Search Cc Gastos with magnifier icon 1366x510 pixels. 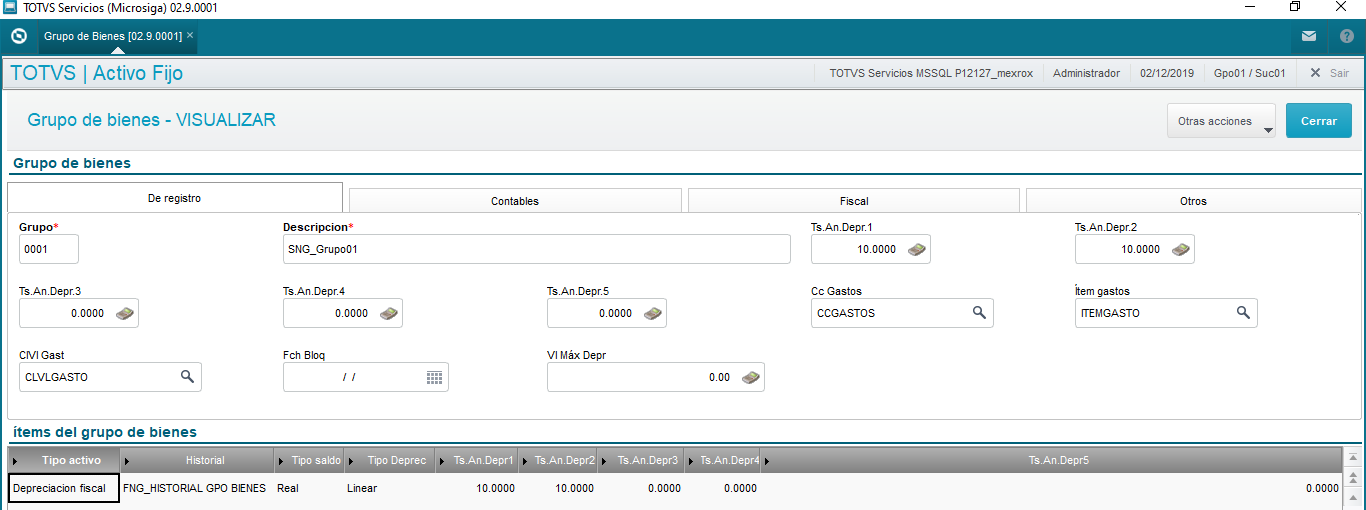[980, 313]
